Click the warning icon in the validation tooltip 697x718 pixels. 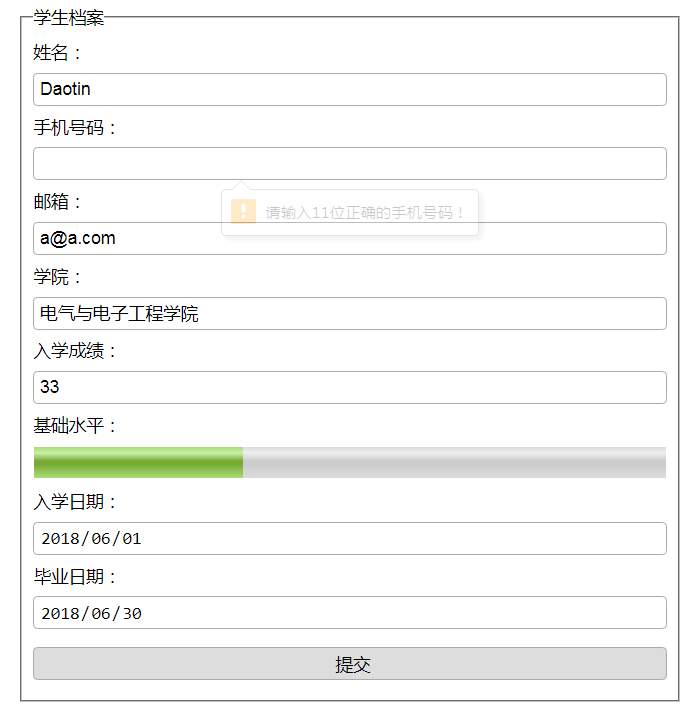click(243, 212)
